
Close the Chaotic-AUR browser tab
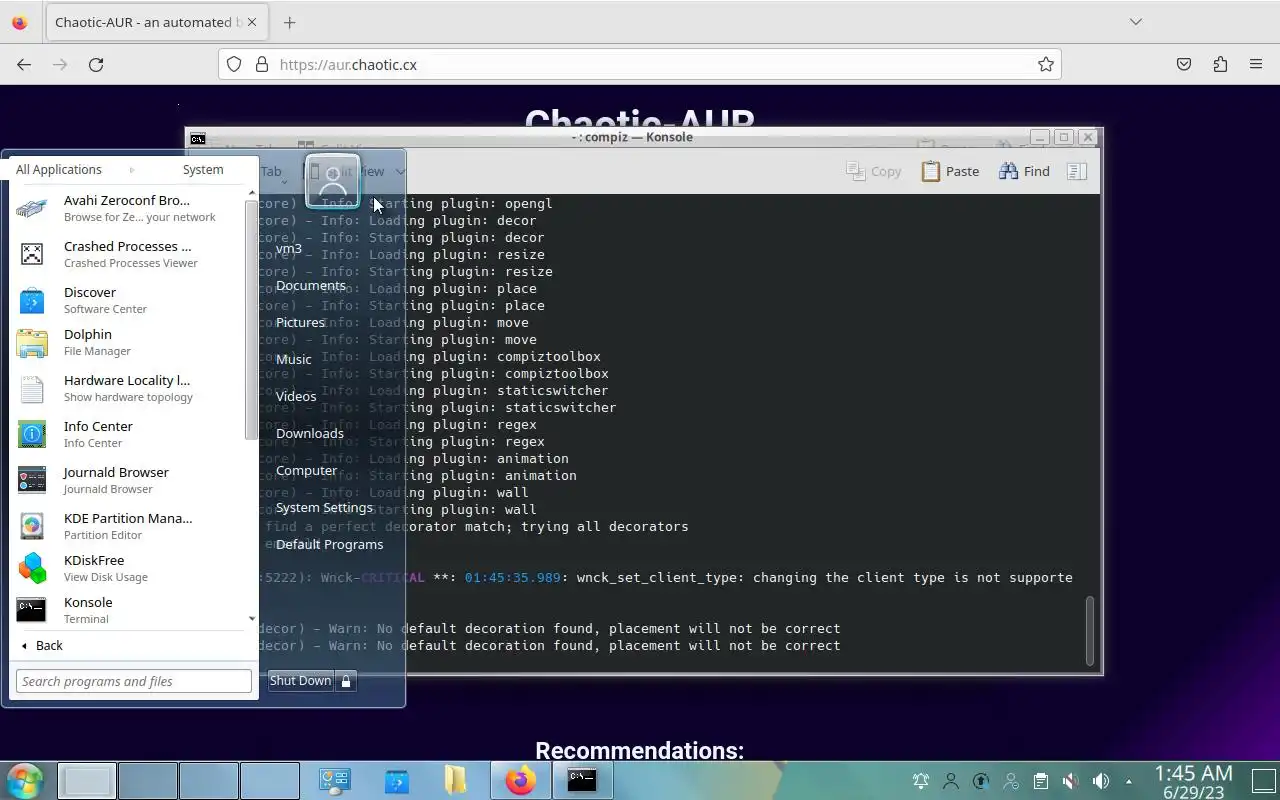(x=251, y=22)
